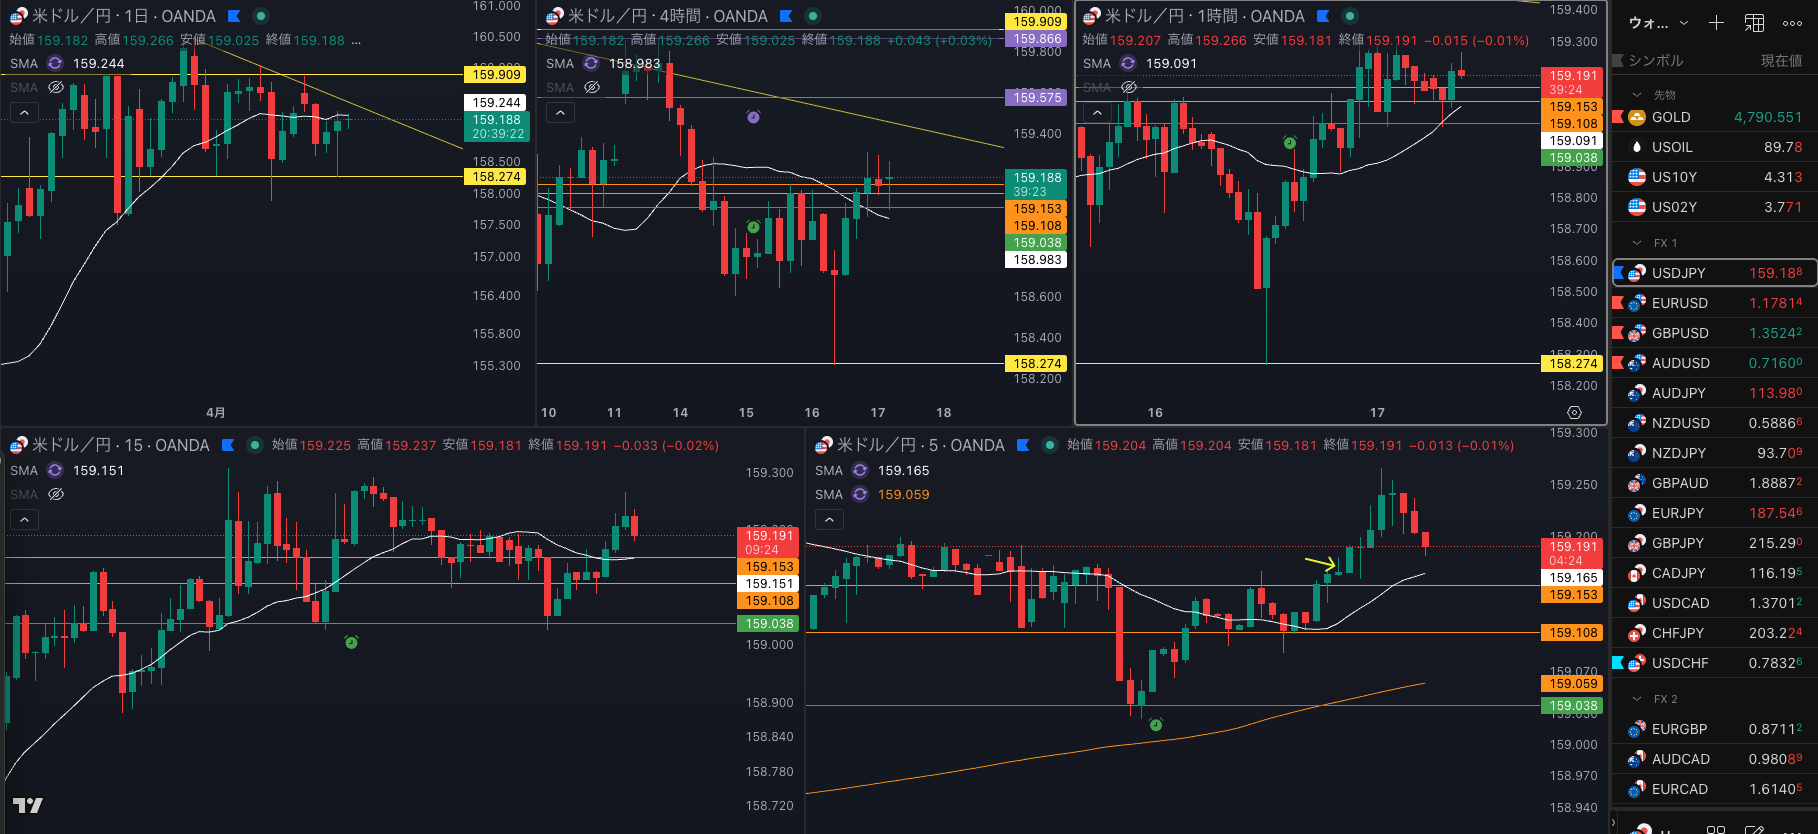Open the watchlist name dropdown

(x=1659, y=23)
